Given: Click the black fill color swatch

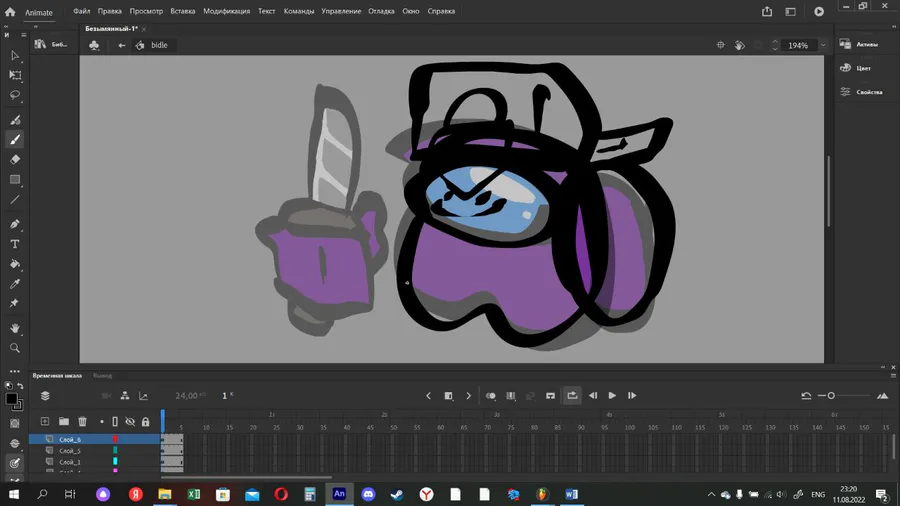Looking at the screenshot, I should [11, 398].
